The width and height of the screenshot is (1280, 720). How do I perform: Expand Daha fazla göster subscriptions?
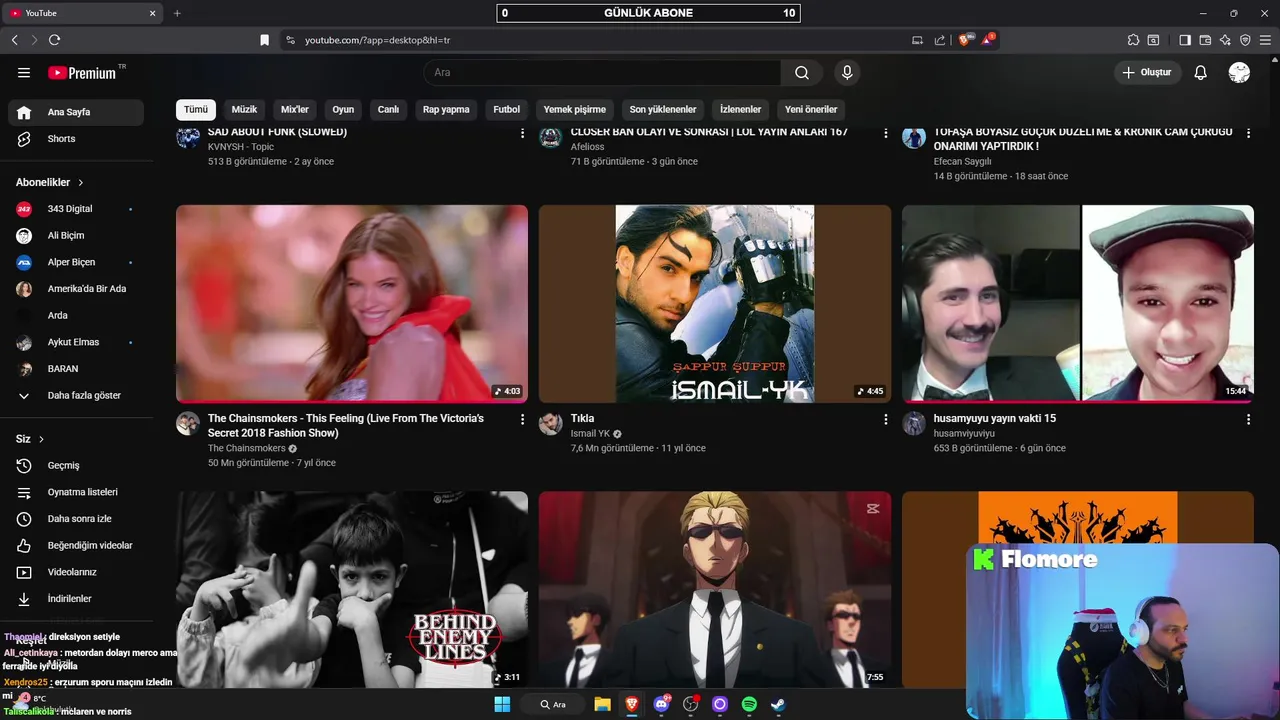pyautogui.click(x=76, y=395)
